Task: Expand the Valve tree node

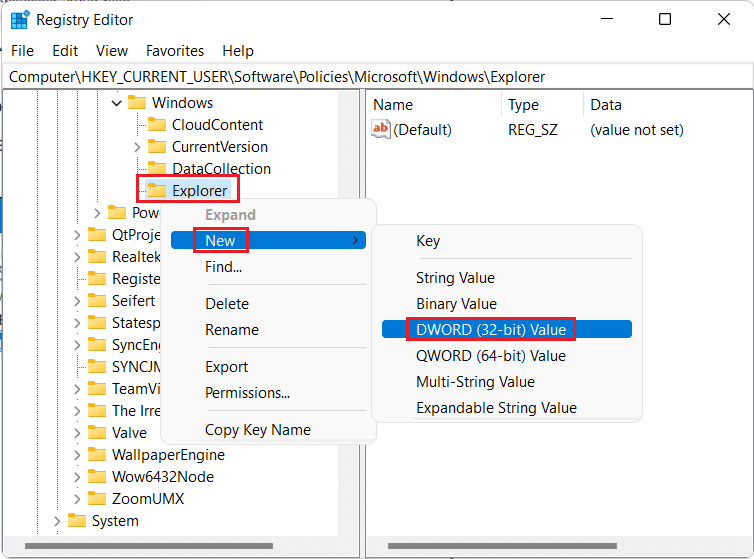Action: pos(77,432)
